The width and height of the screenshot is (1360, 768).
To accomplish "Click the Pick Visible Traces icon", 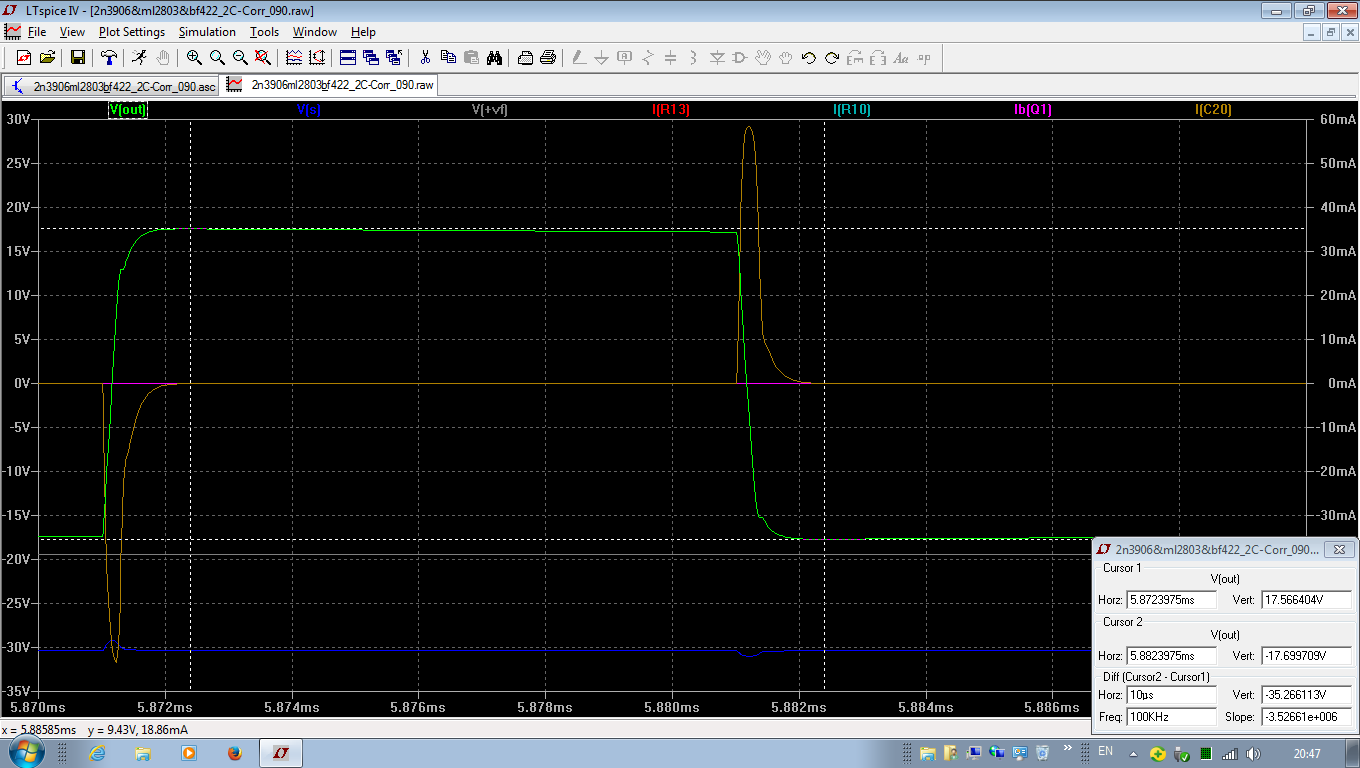I will tap(294, 58).
